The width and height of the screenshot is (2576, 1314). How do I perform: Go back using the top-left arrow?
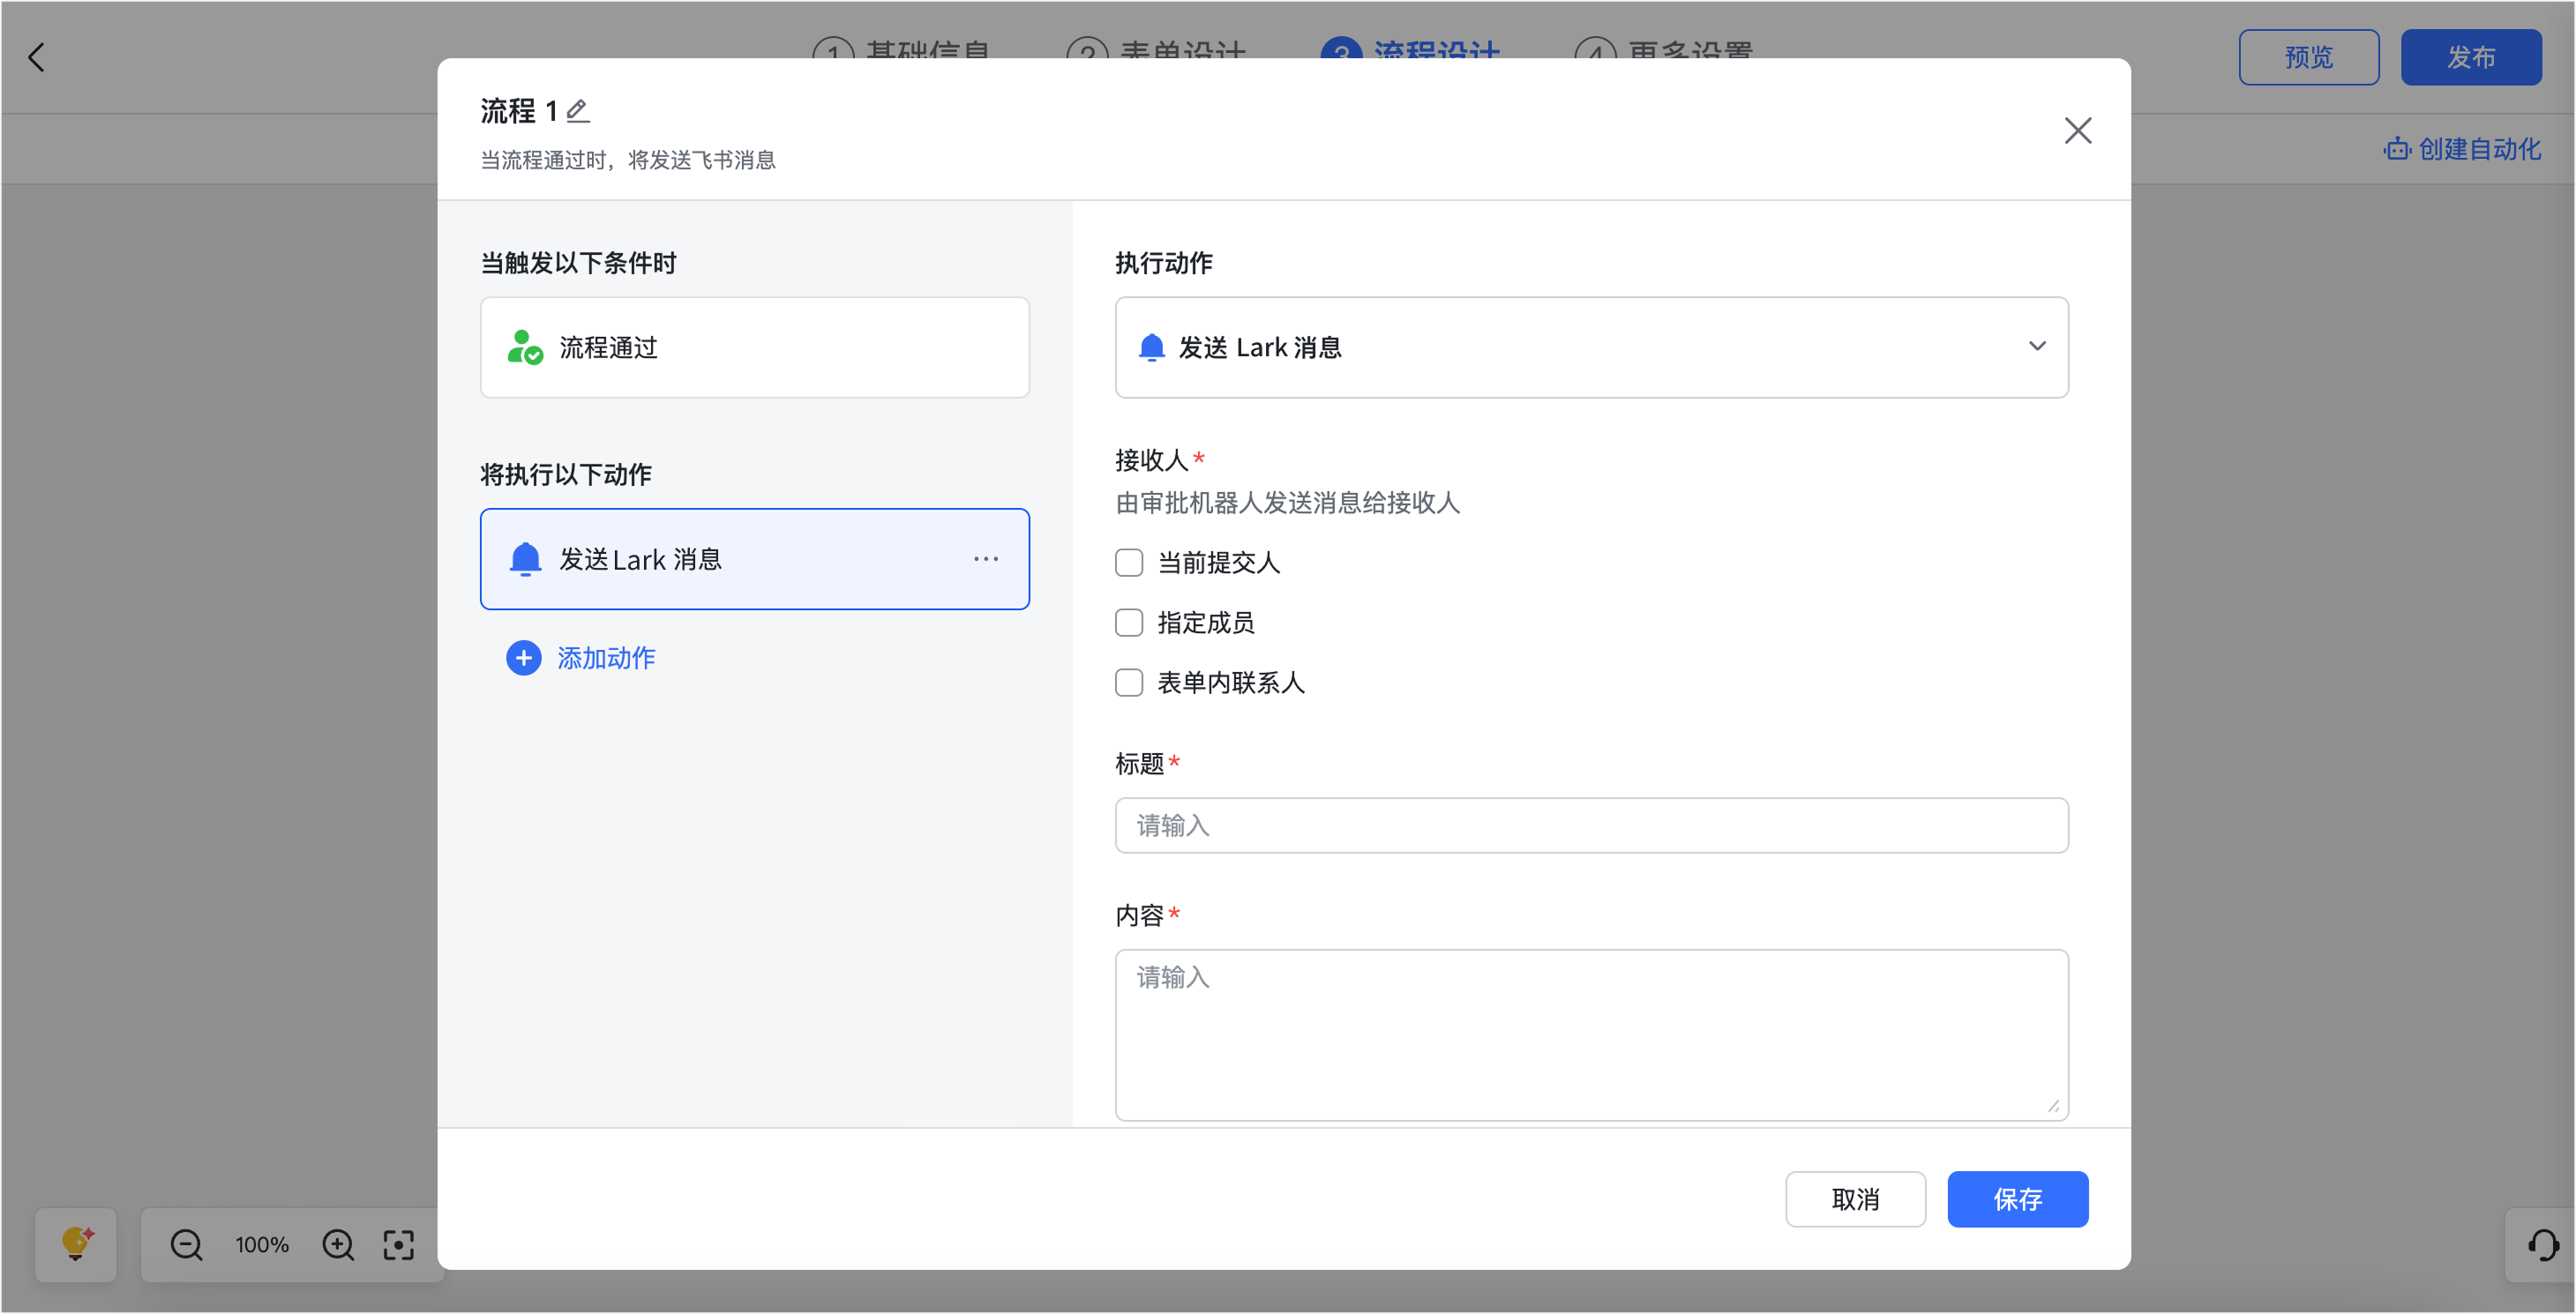pyautogui.click(x=37, y=57)
